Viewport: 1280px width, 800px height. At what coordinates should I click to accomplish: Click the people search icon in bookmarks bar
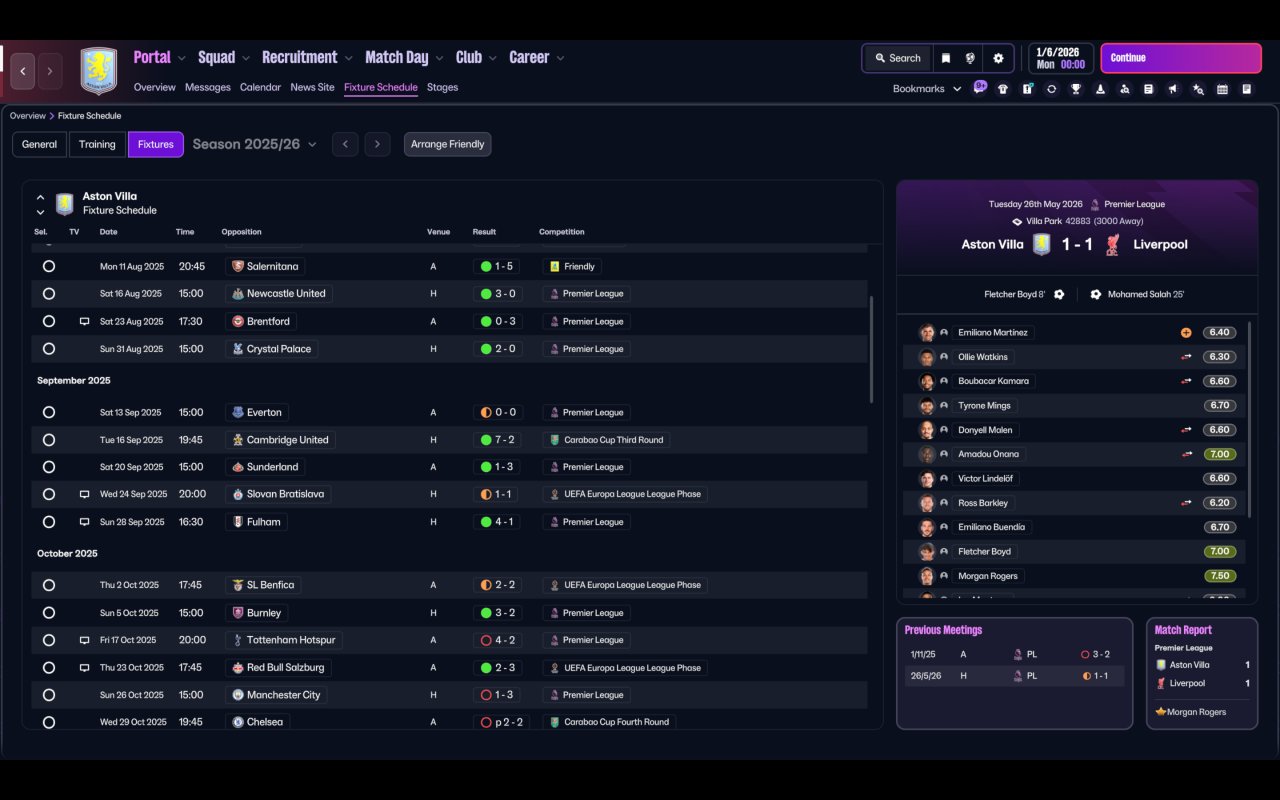tap(1125, 89)
